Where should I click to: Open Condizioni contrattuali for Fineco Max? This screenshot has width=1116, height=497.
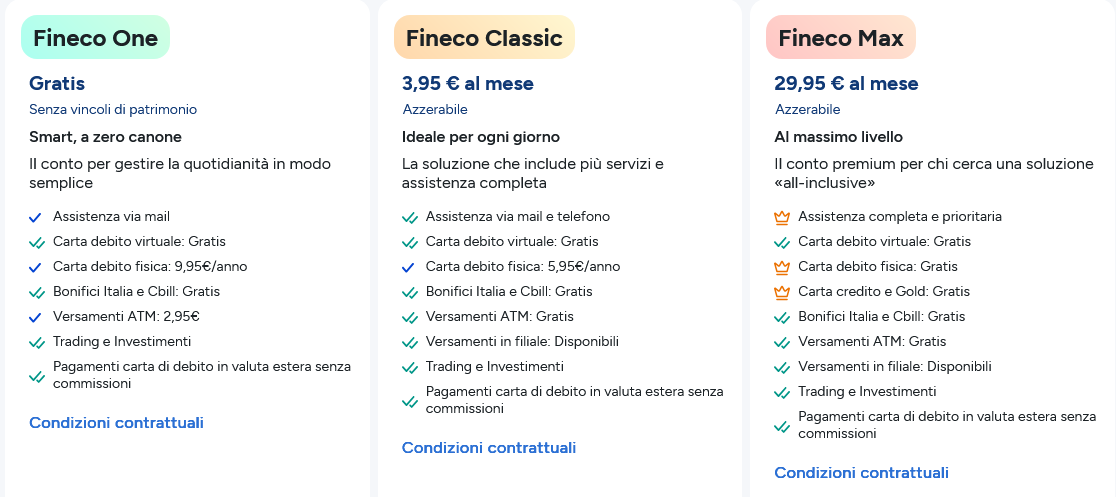tap(861, 473)
